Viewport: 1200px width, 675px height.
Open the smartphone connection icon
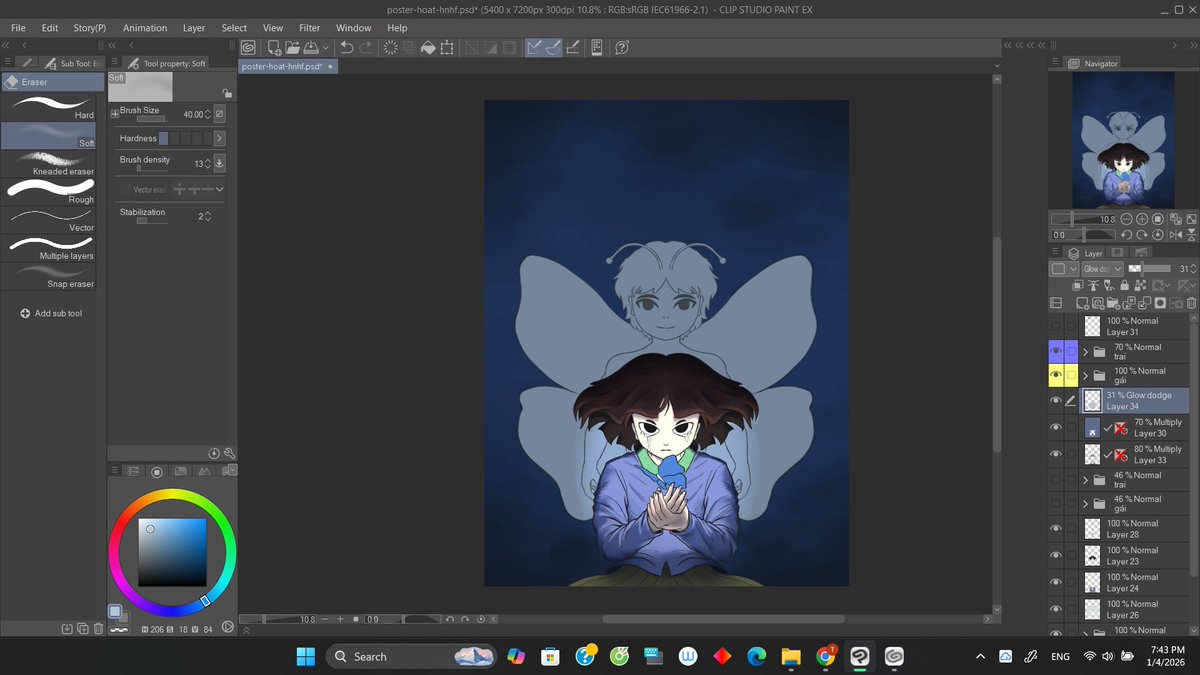point(597,47)
